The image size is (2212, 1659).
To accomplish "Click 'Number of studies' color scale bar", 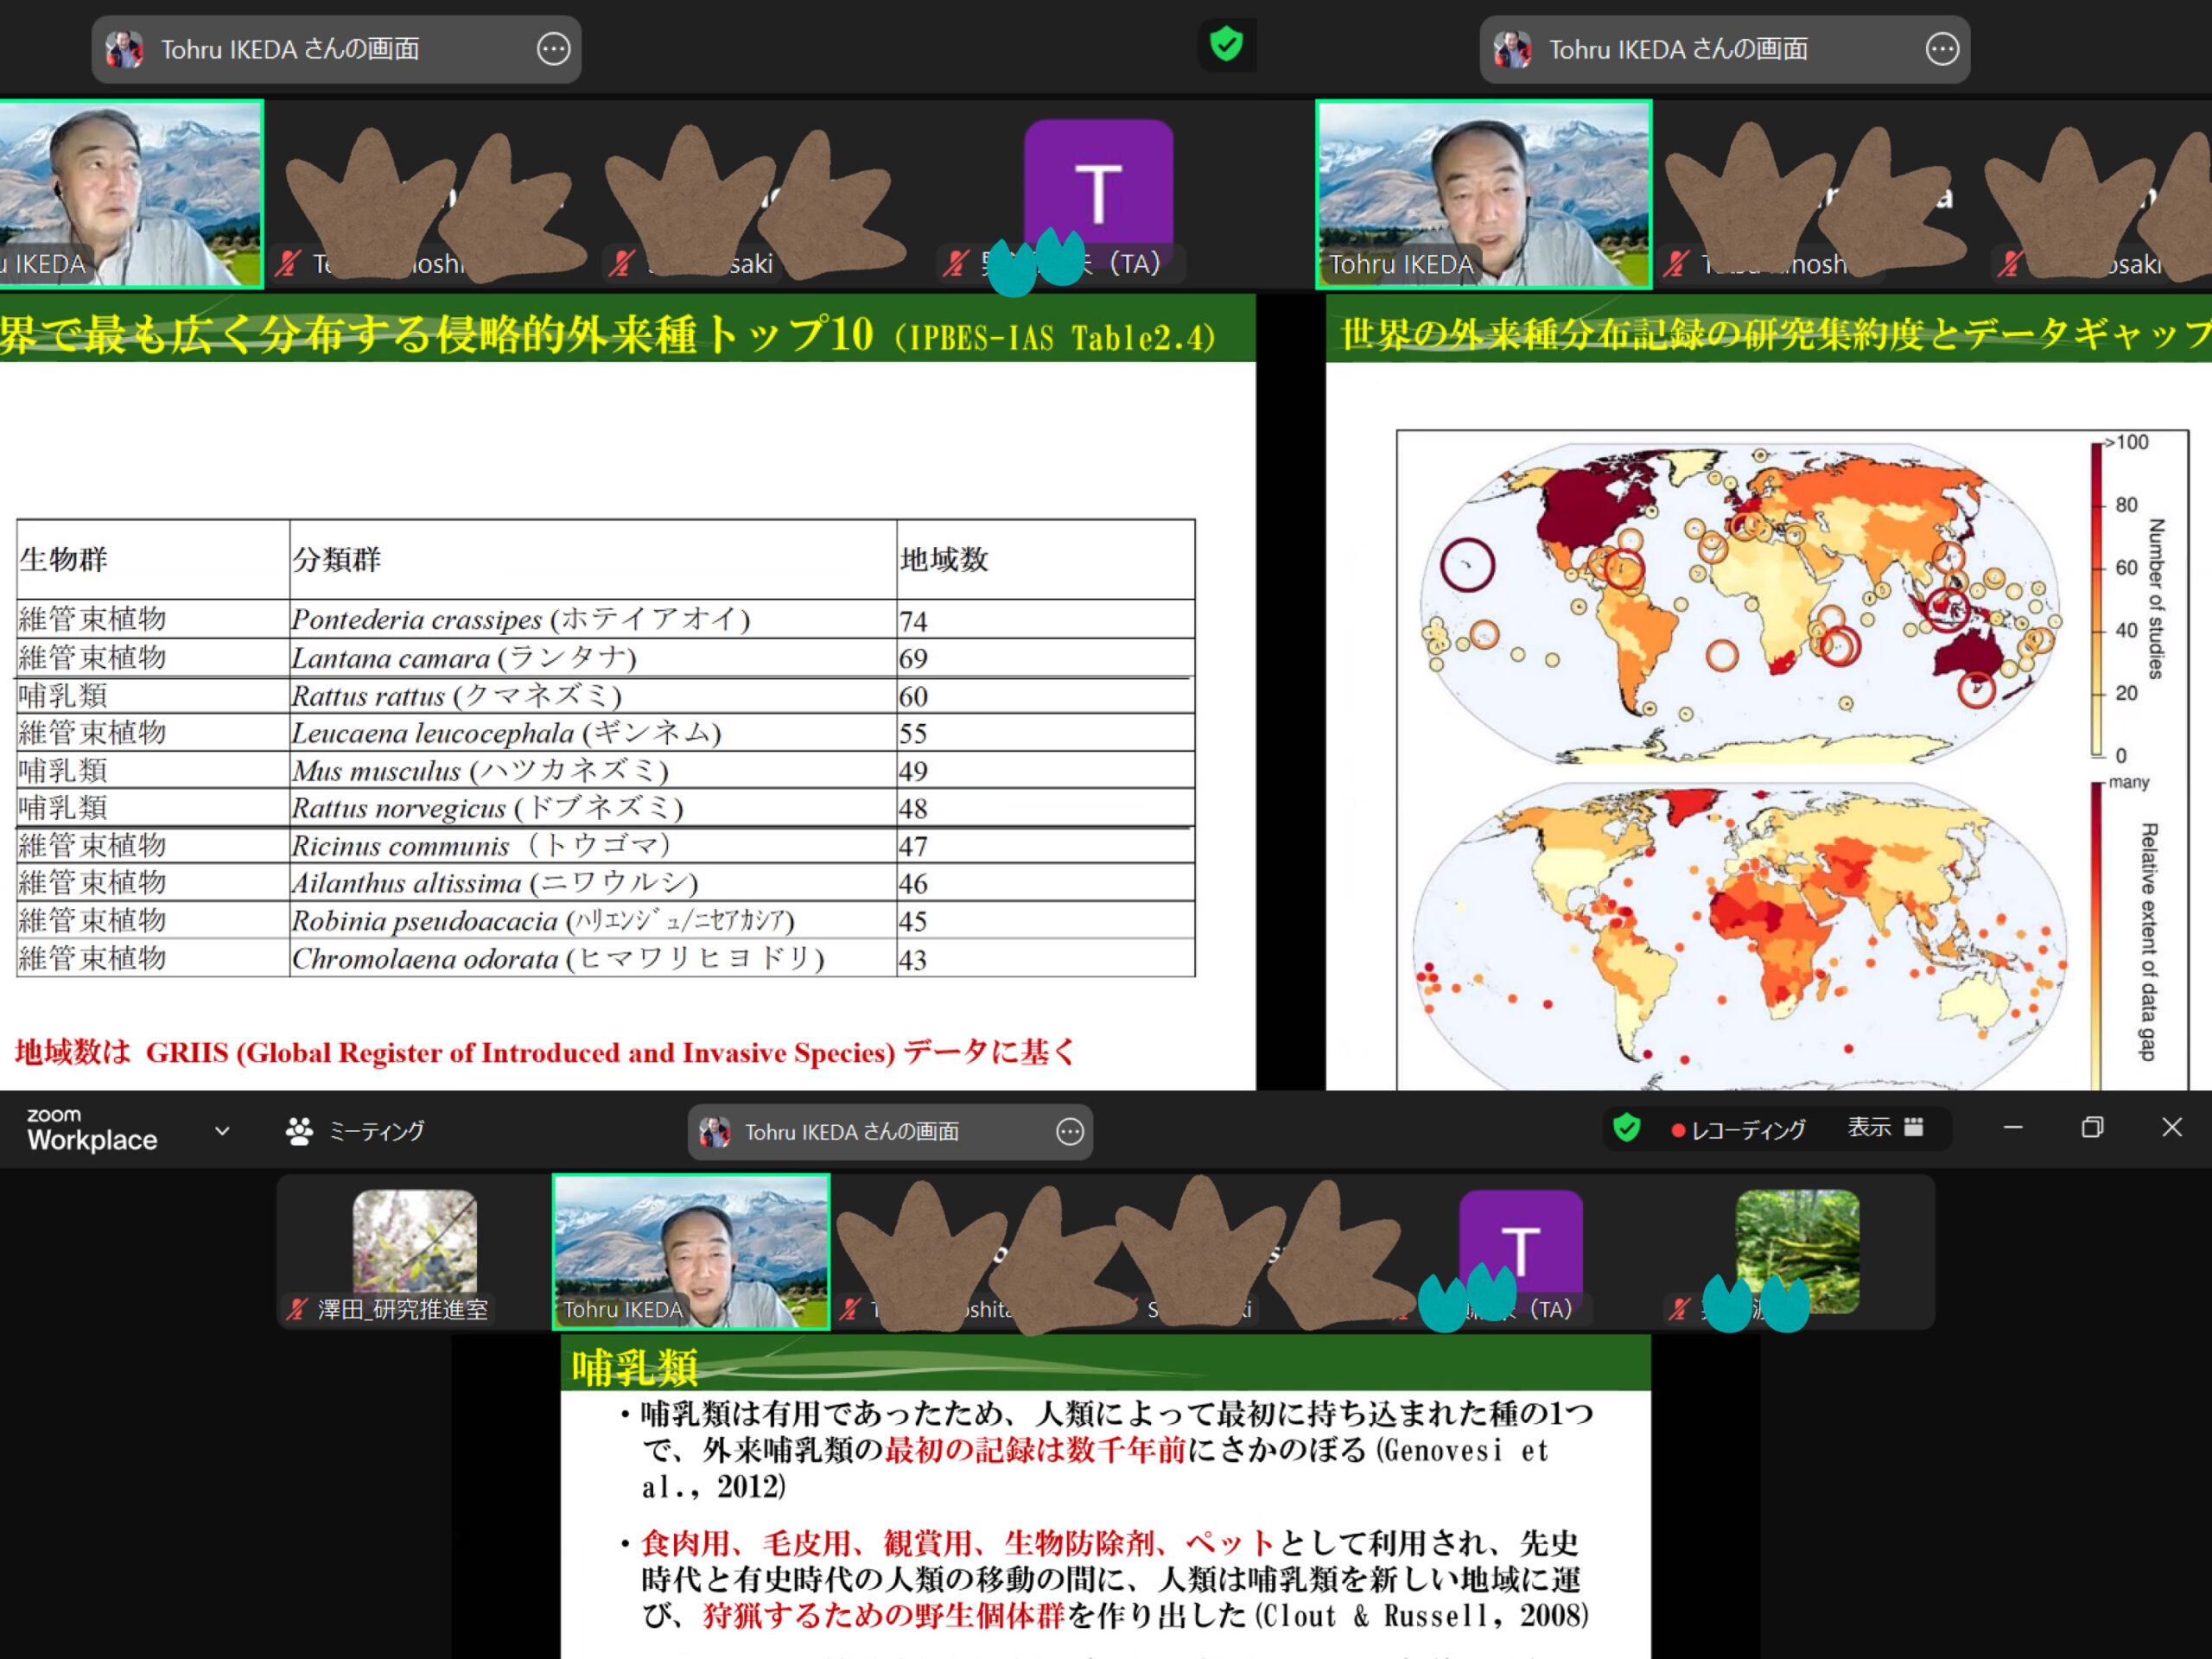I will click(2097, 599).
